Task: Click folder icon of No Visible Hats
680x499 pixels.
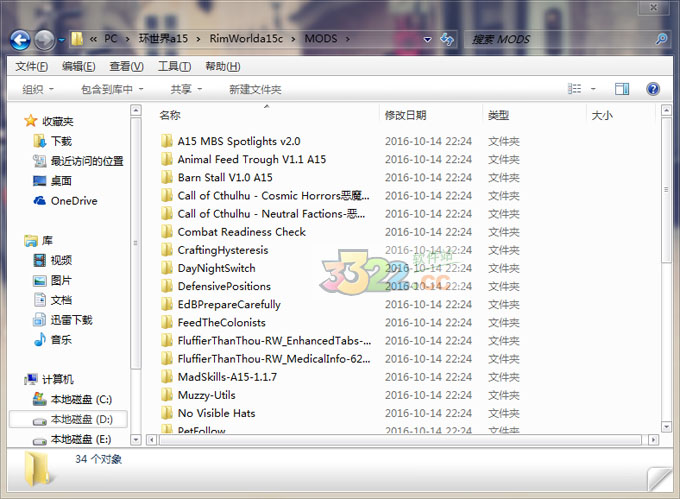Action: [167, 413]
